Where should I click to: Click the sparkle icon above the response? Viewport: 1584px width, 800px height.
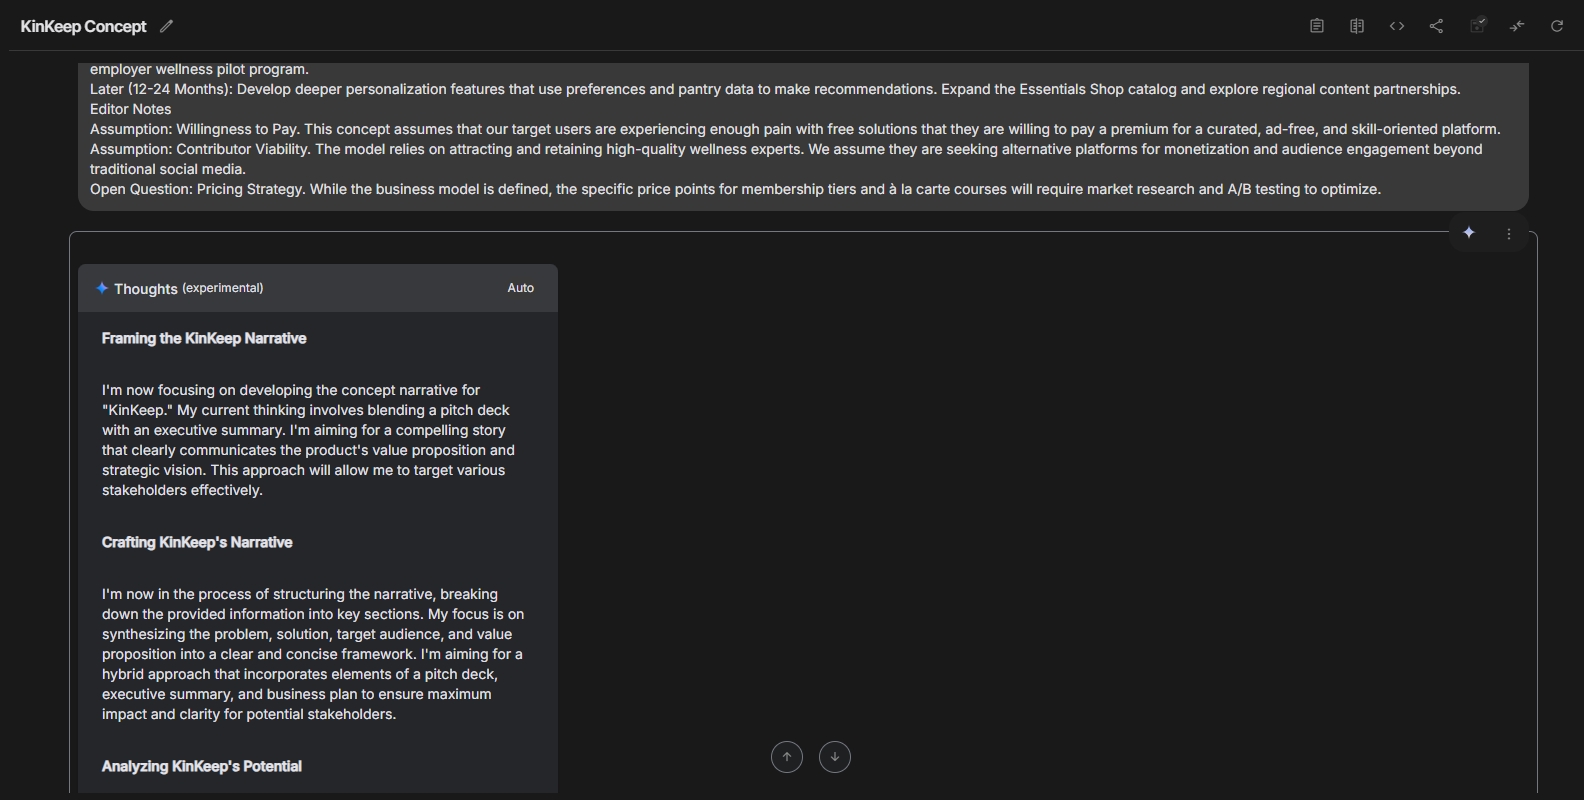[x=1469, y=233]
